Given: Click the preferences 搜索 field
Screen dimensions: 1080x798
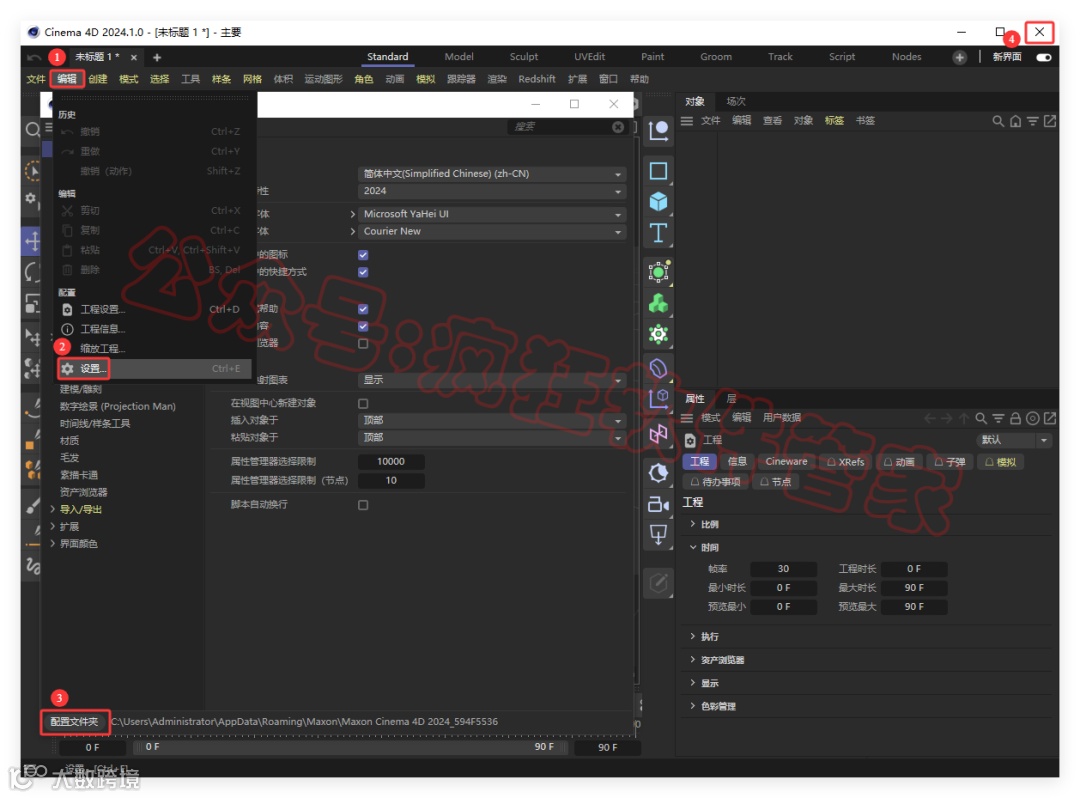Looking at the screenshot, I should (x=559, y=127).
